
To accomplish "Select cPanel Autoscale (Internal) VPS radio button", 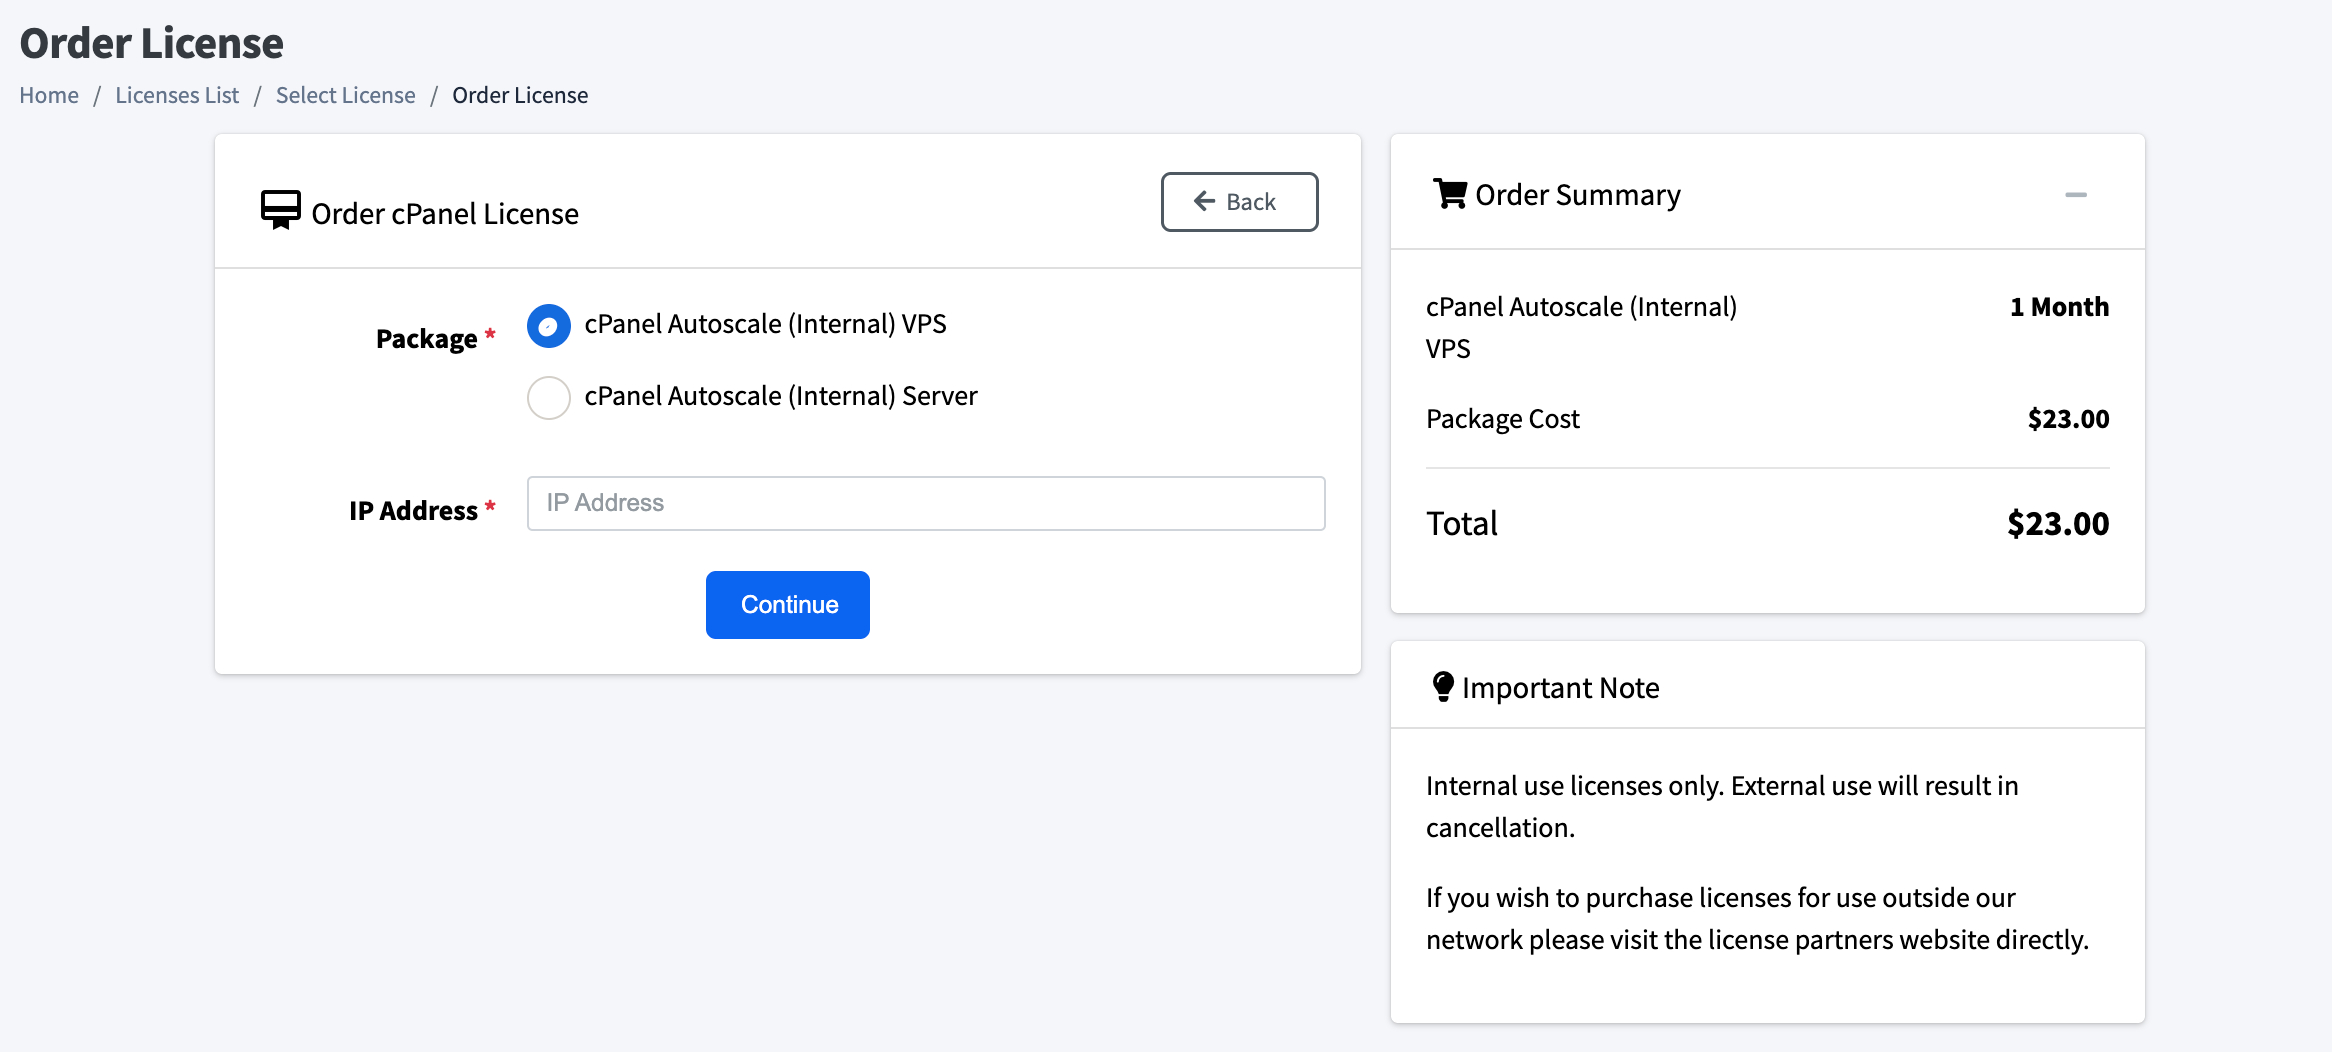I will pyautogui.click(x=549, y=326).
